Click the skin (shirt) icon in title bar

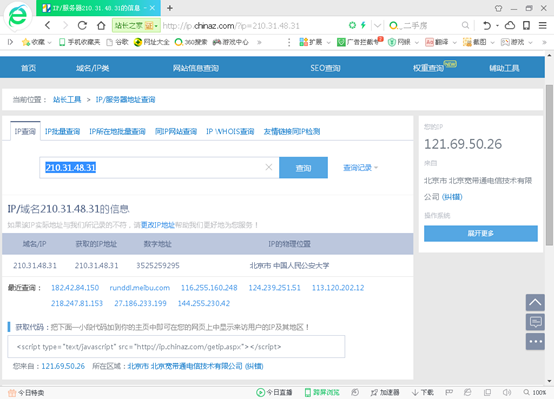coord(499,8)
